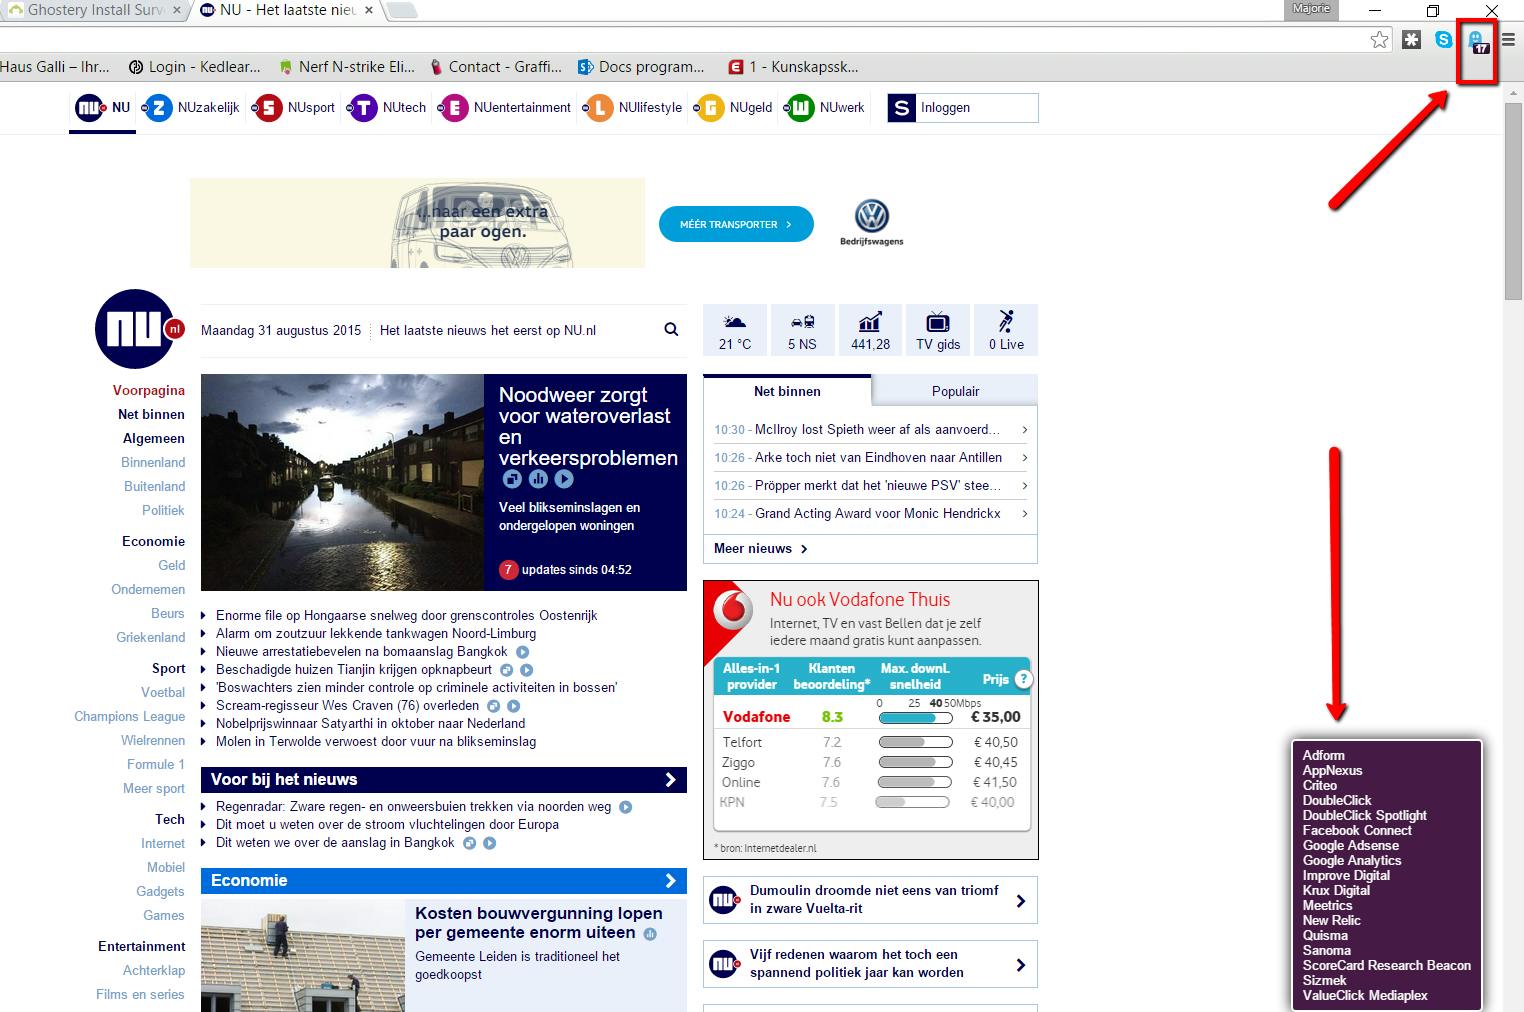Open the Binnenland sidebar link

[x=153, y=463]
